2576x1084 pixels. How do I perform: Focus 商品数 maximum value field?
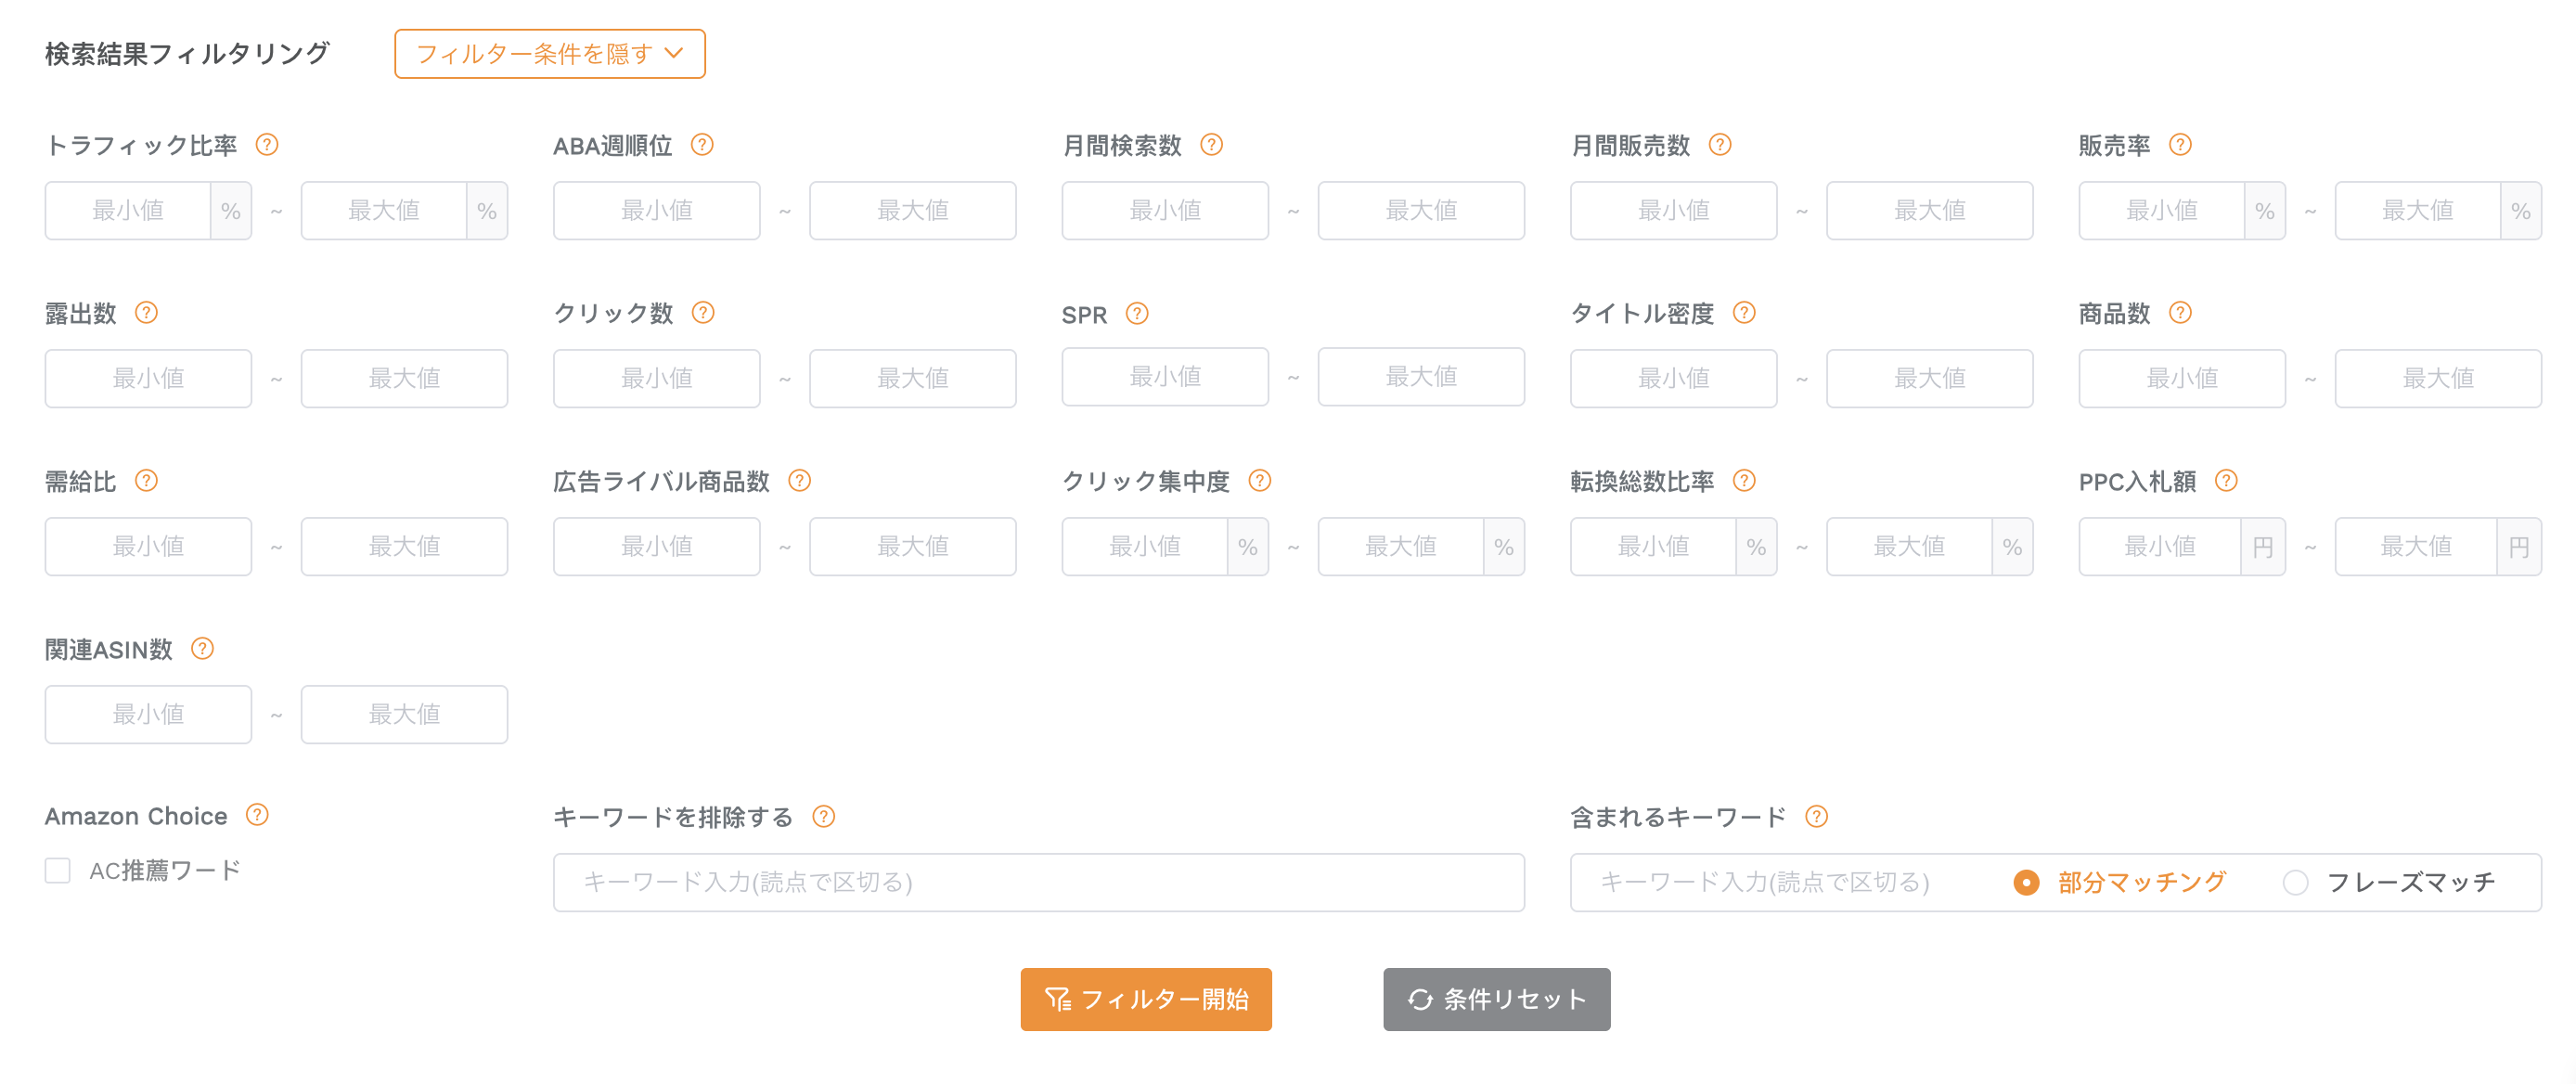click(2438, 379)
